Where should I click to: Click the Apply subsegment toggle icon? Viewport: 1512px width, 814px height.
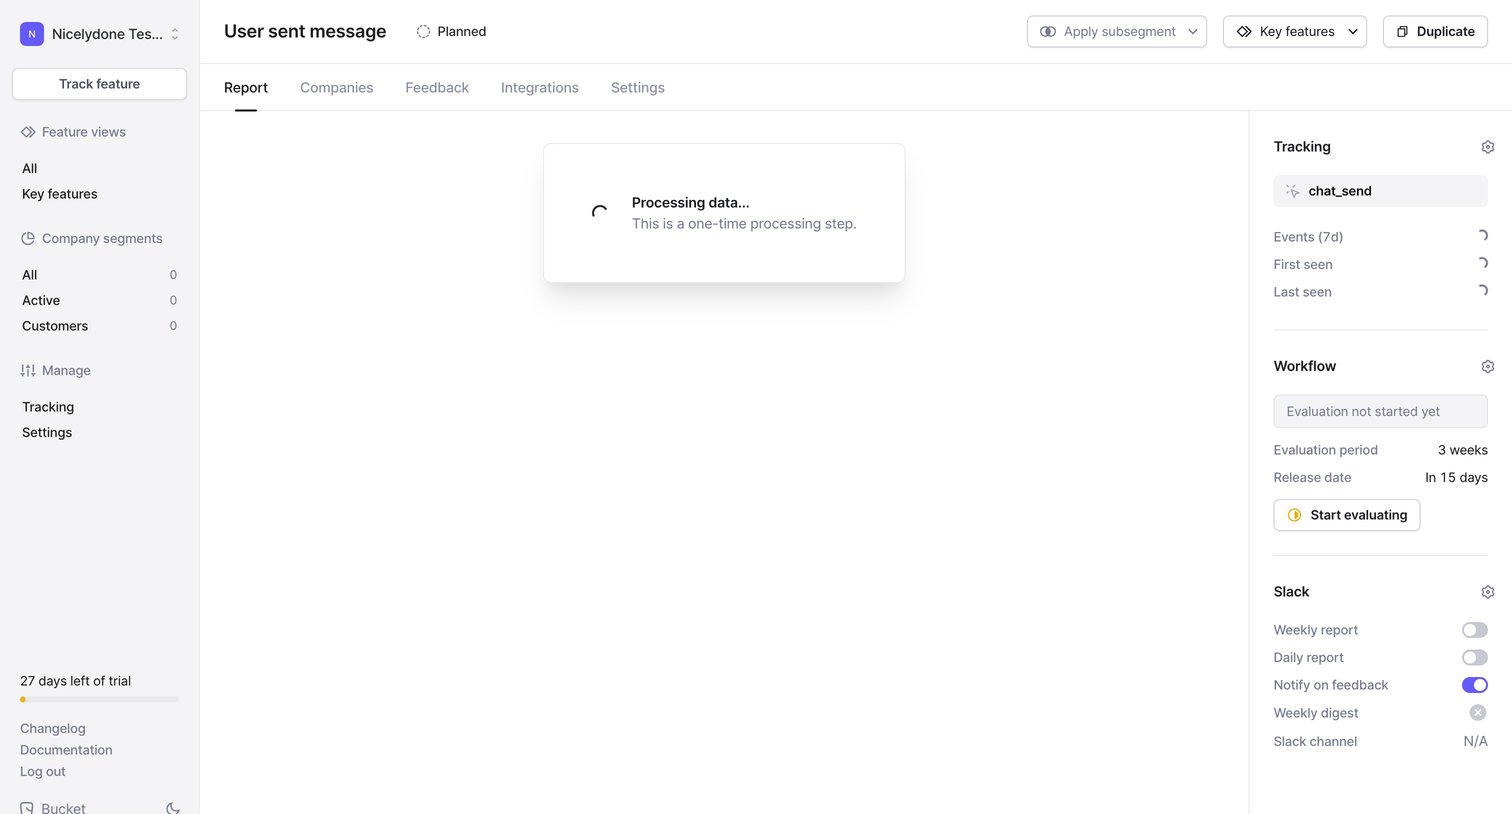point(1048,32)
